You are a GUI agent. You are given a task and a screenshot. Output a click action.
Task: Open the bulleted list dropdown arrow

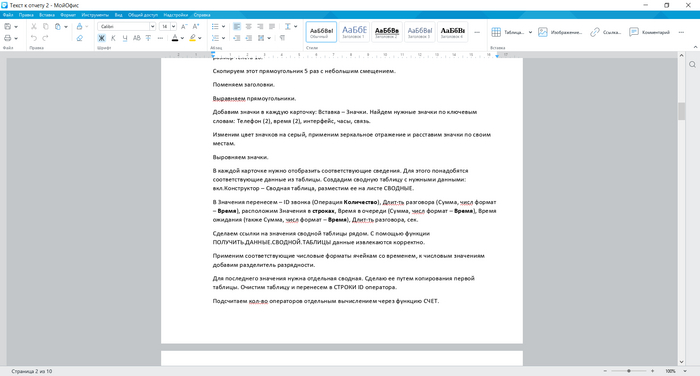(x=223, y=27)
